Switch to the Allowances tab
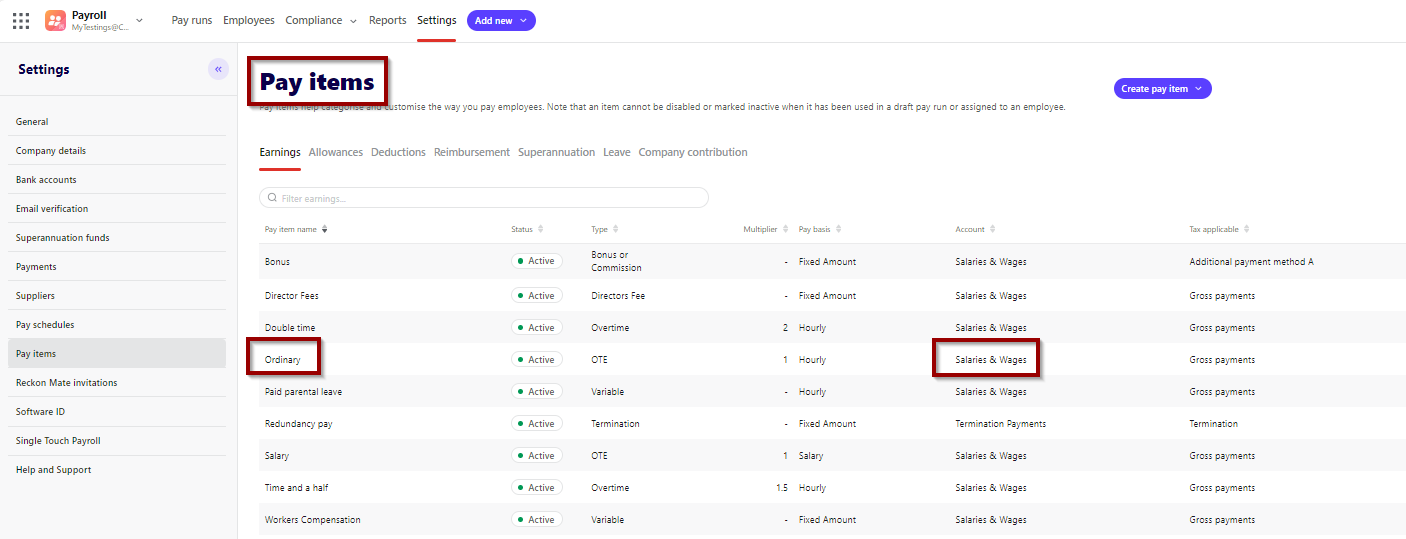The width and height of the screenshot is (1406, 539). pos(336,152)
